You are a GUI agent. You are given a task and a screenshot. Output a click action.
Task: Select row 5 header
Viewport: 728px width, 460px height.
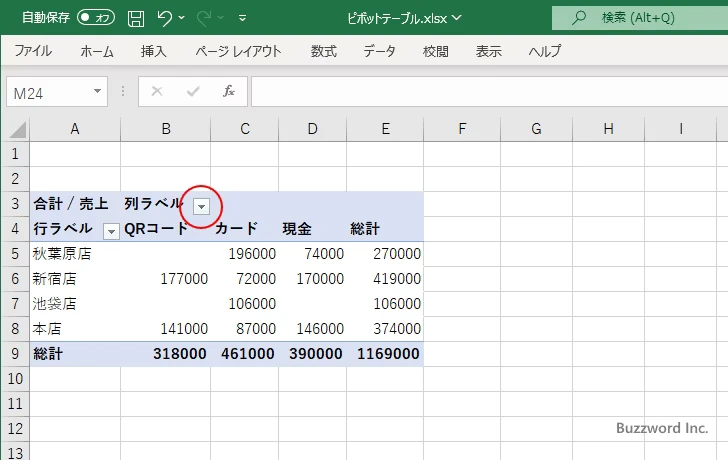click(15, 254)
